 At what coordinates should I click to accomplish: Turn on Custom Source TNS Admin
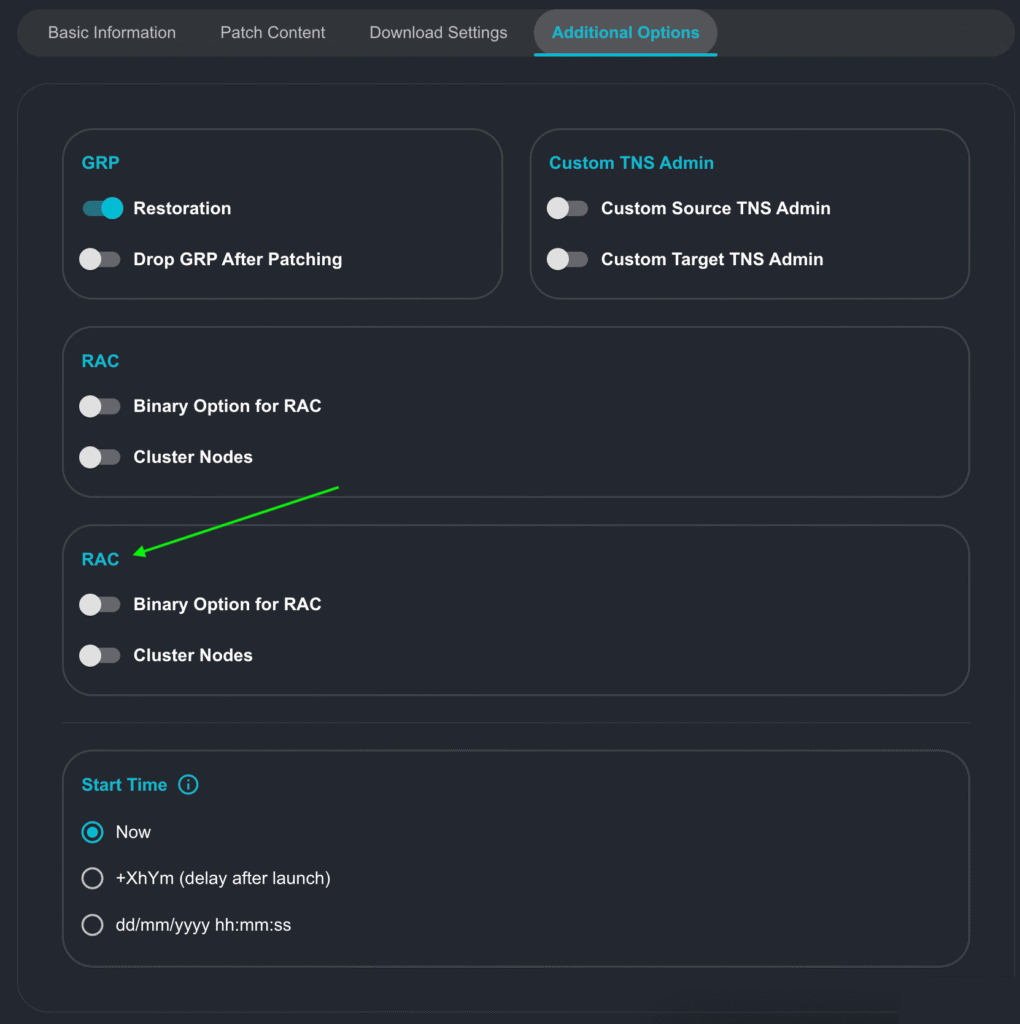pos(567,208)
